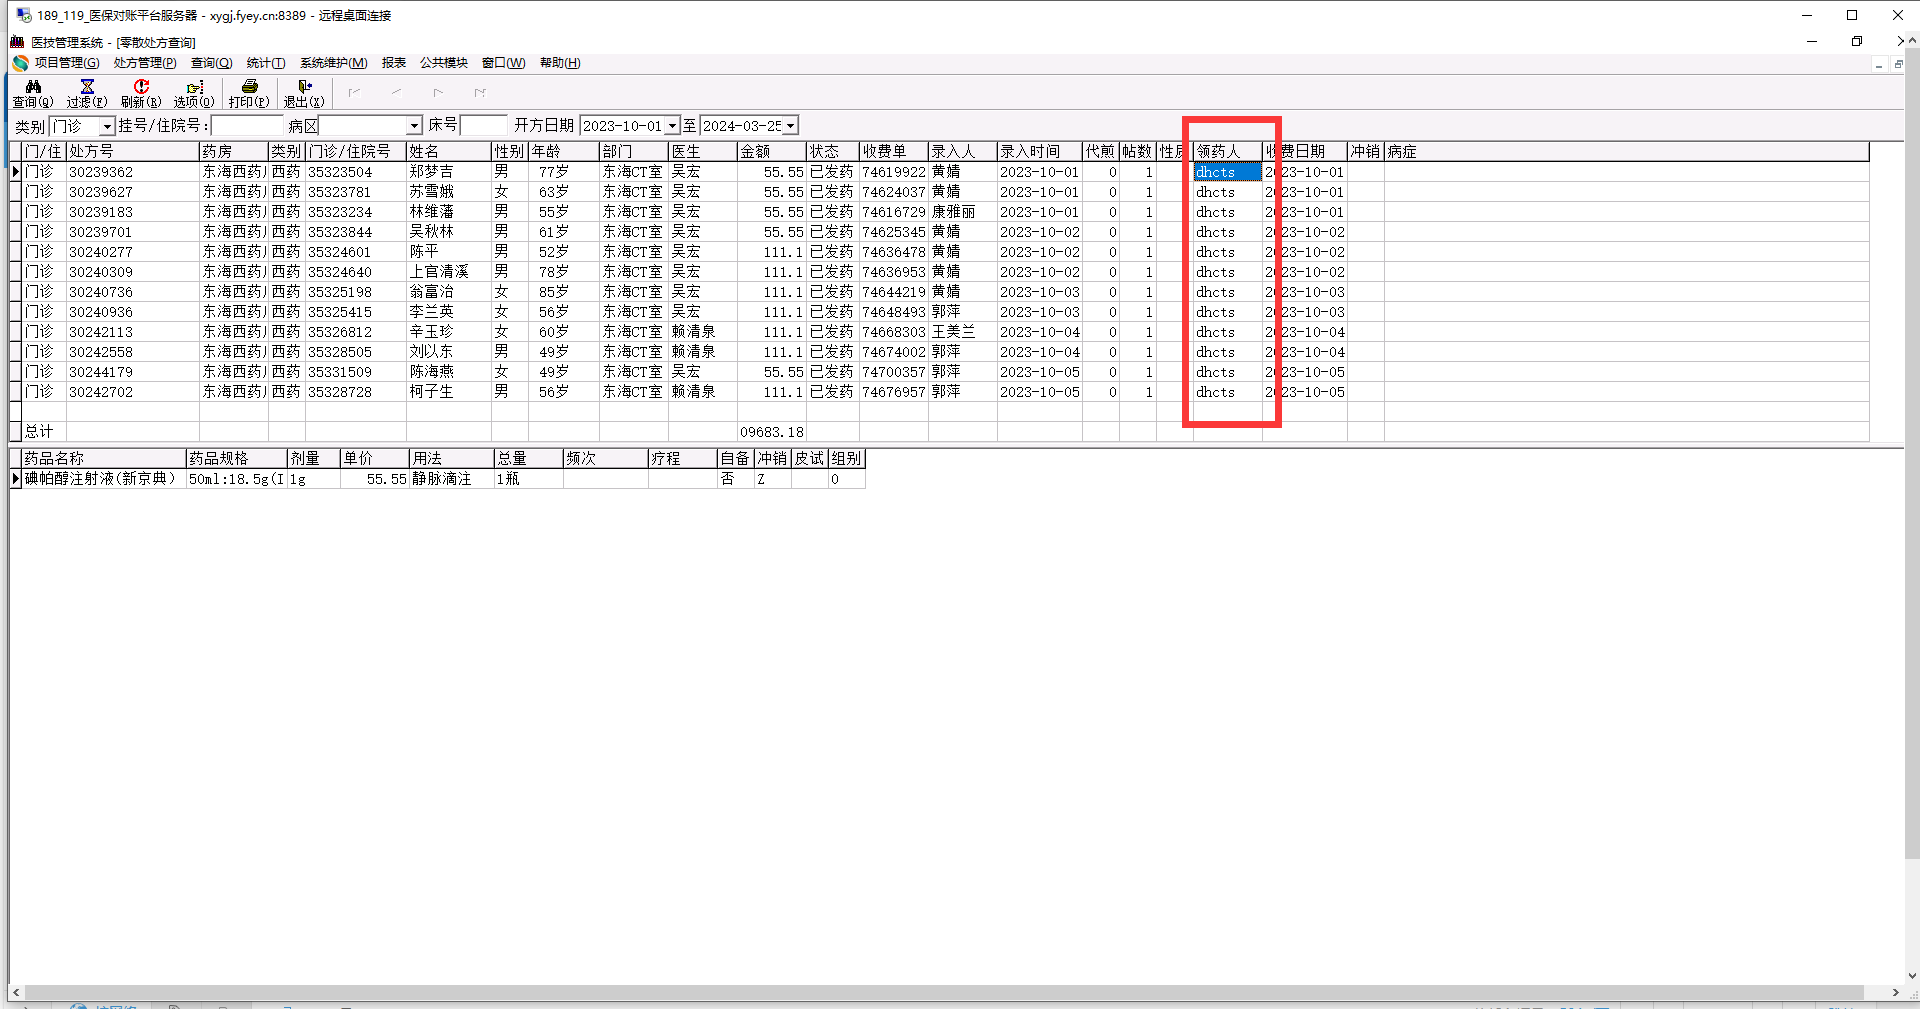The width and height of the screenshot is (1920, 1009).
Task: Click the 挂号/住院号 input field
Action: [248, 126]
